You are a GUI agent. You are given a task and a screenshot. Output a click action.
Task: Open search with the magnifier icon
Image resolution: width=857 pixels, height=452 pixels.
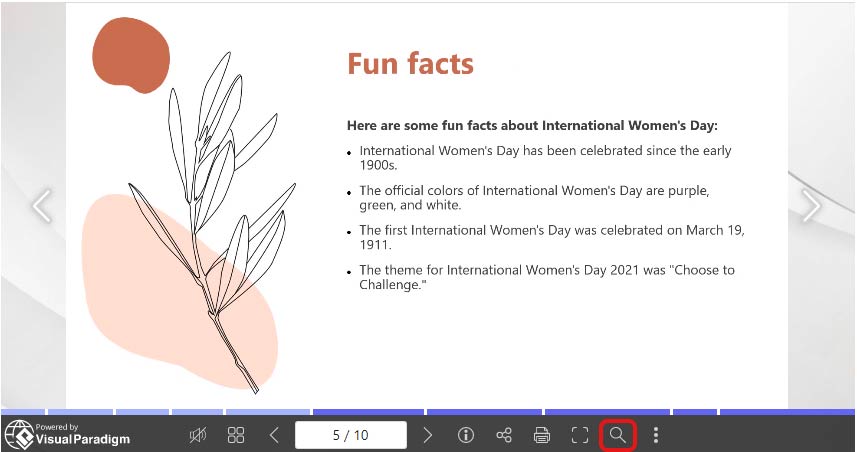[618, 435]
